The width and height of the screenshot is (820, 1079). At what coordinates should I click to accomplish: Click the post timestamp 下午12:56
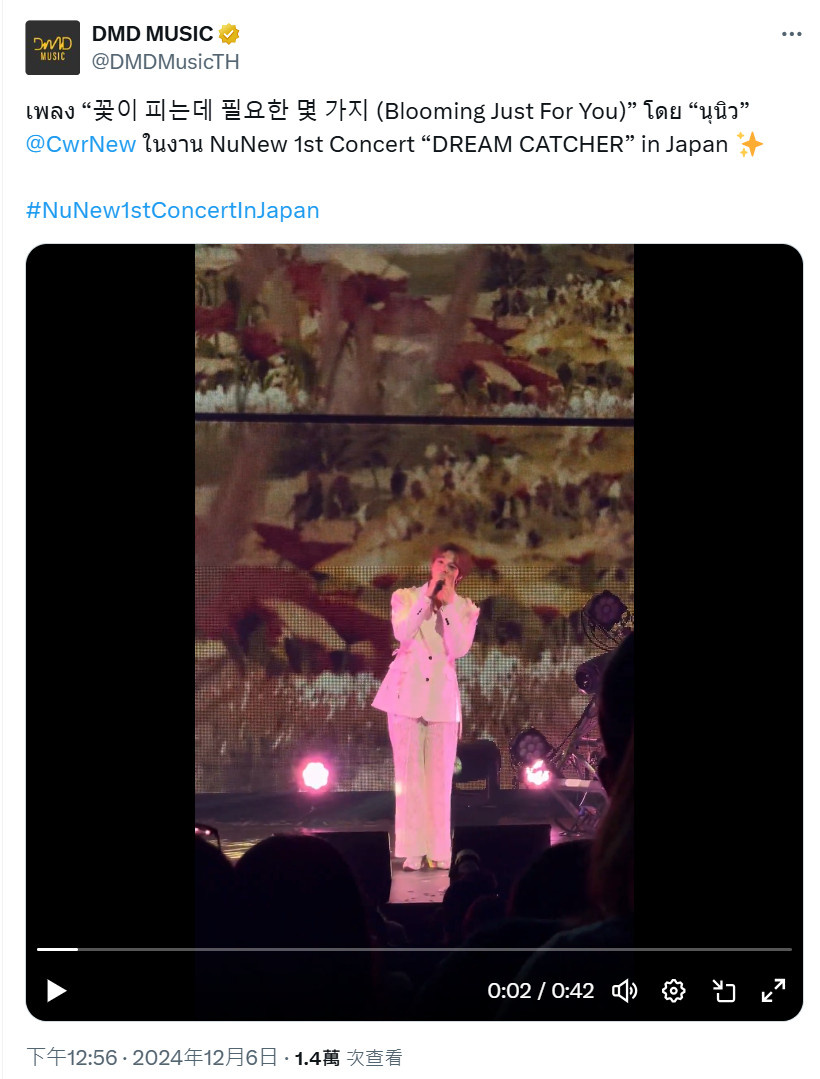[x=72, y=1057]
